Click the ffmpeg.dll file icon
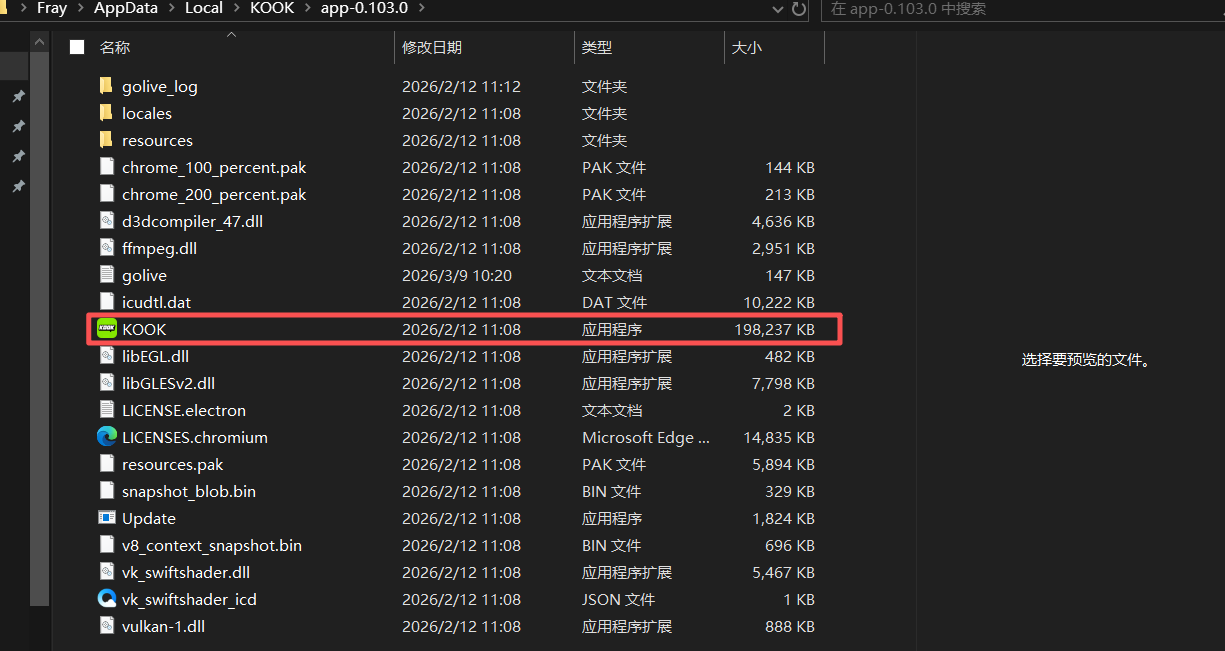1225x651 pixels. pos(107,248)
